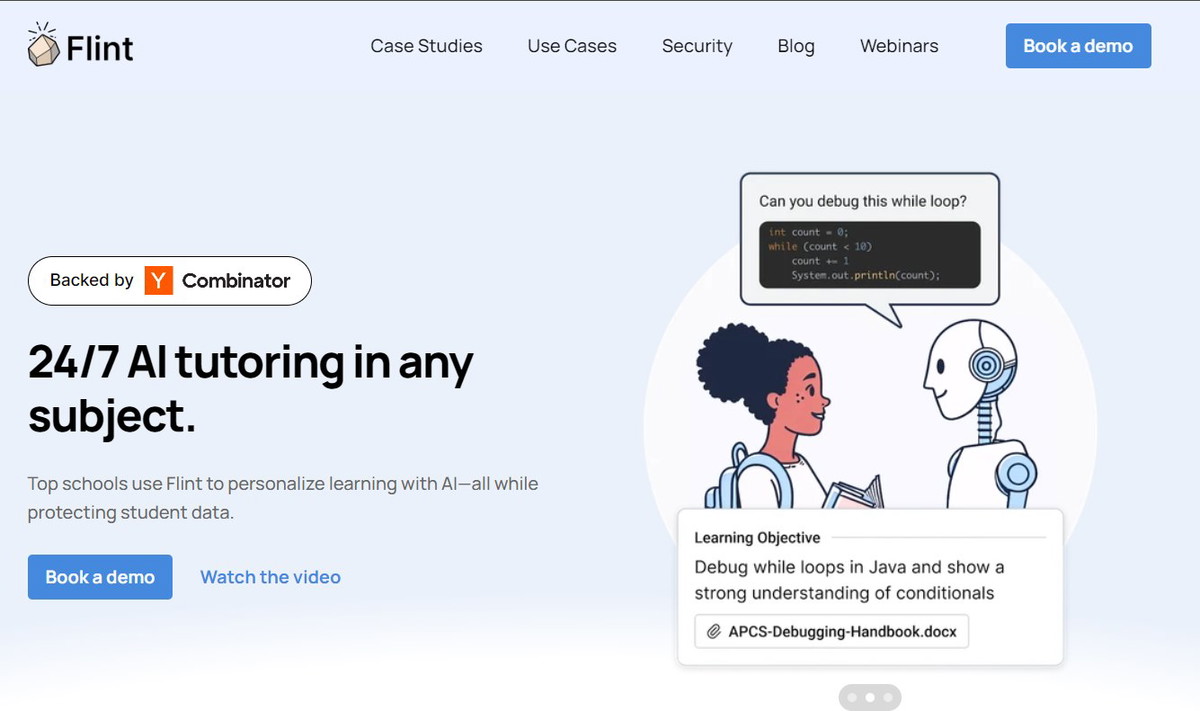Image resolution: width=1200 pixels, height=711 pixels.
Task: Select the active middle carousel dot
Action: click(x=870, y=697)
